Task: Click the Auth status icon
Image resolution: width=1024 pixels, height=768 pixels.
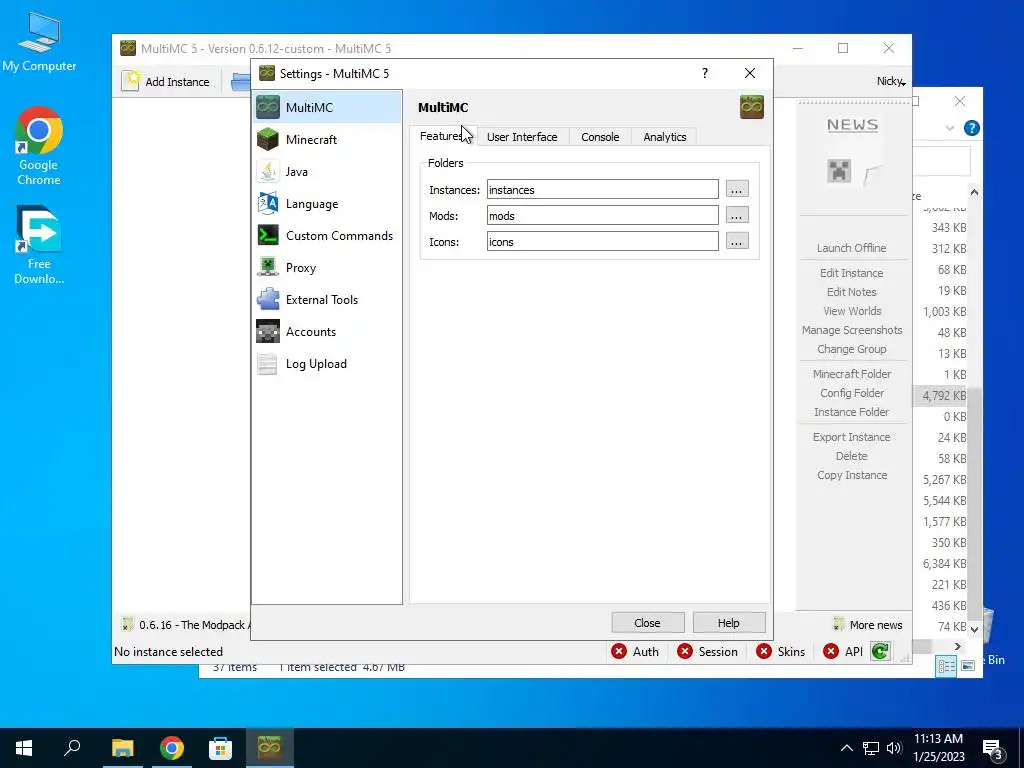Action: point(618,651)
